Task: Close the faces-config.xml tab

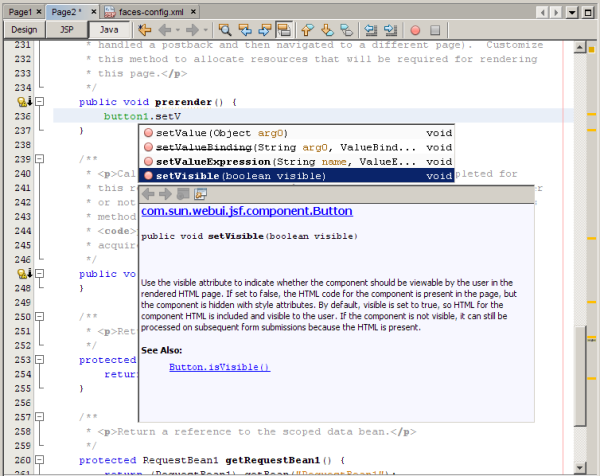Action: point(193,12)
